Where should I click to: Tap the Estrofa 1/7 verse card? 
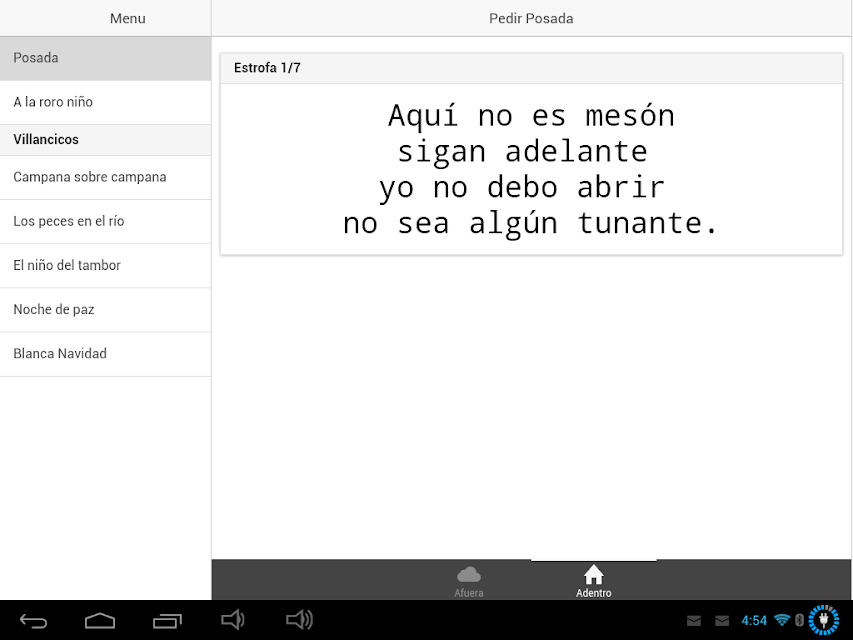click(531, 154)
